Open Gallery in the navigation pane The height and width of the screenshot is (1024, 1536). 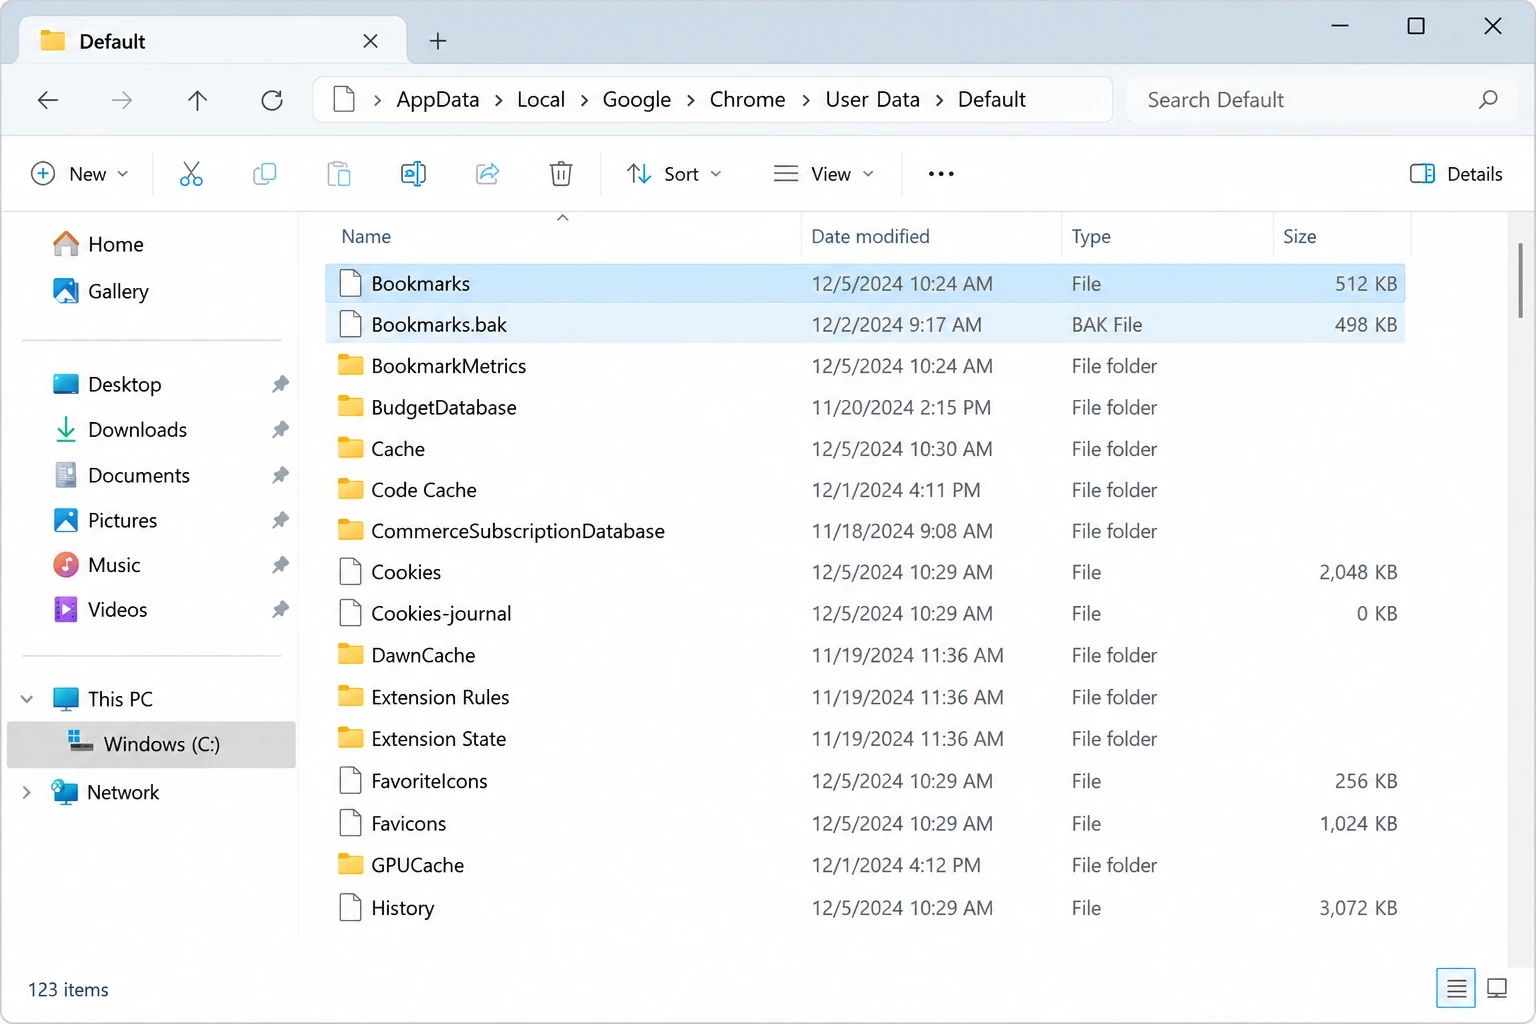tap(100, 291)
